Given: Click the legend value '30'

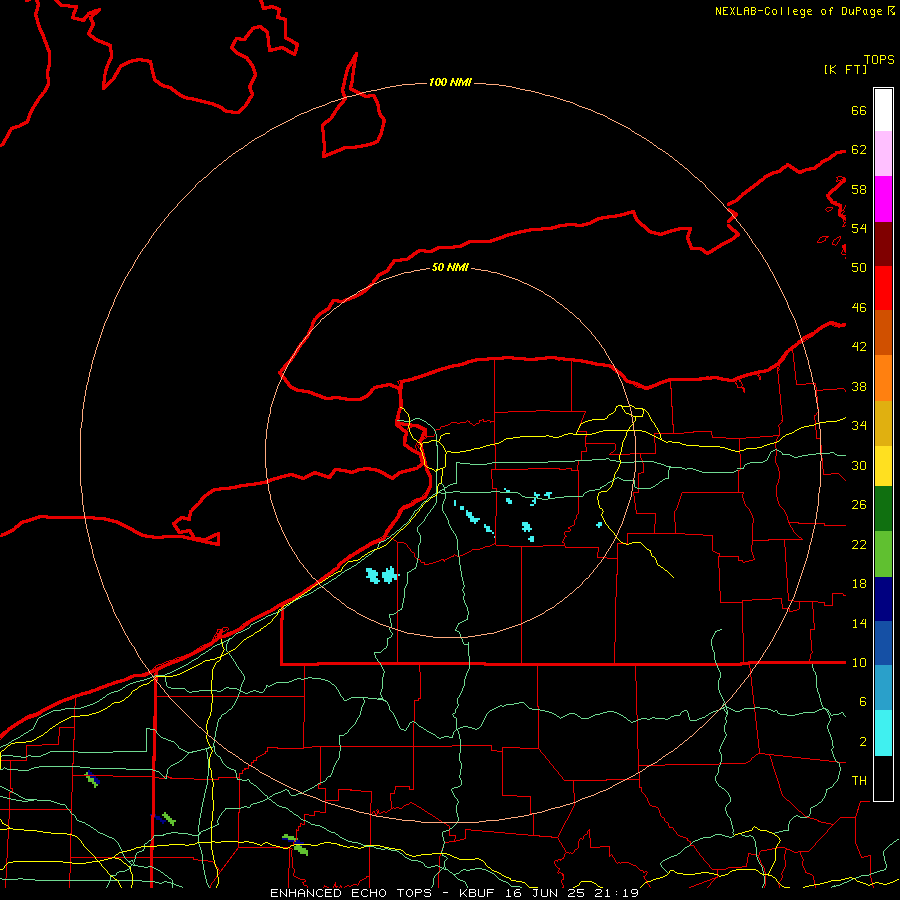Looking at the screenshot, I should click(x=859, y=465).
